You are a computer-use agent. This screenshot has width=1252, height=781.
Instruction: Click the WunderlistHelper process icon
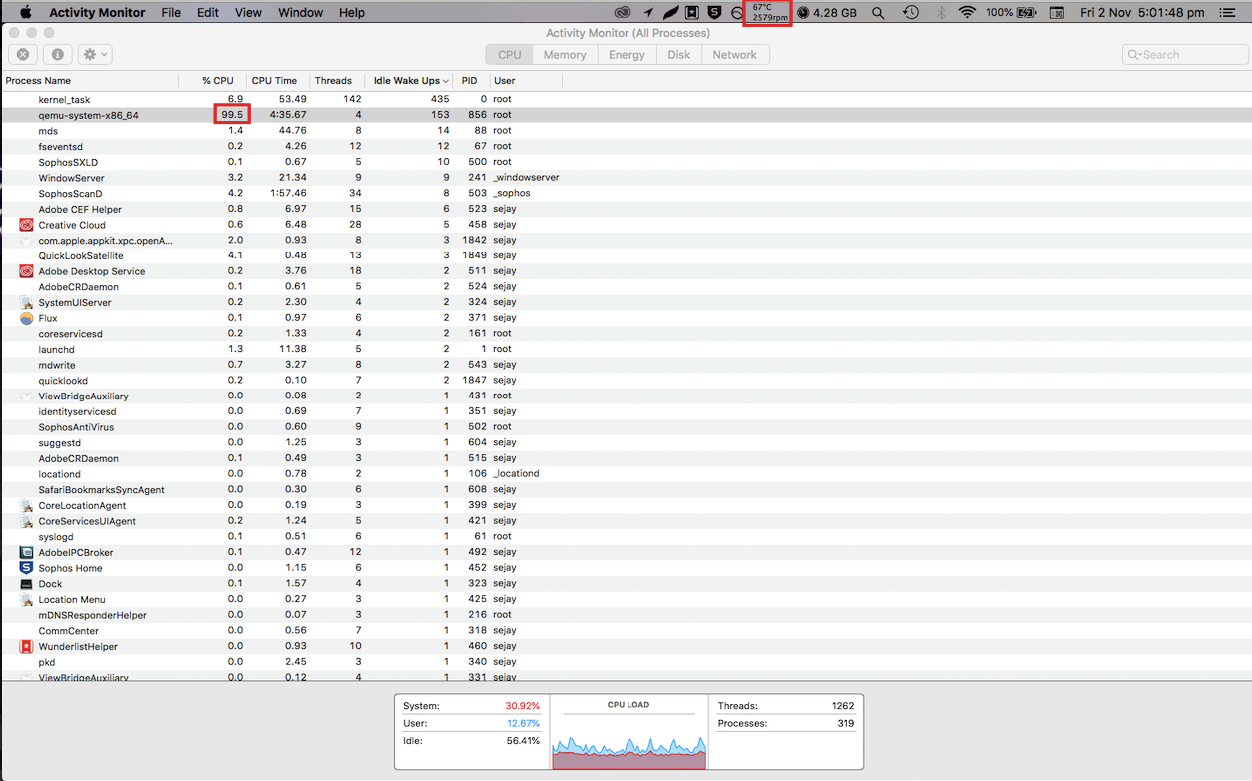26,646
